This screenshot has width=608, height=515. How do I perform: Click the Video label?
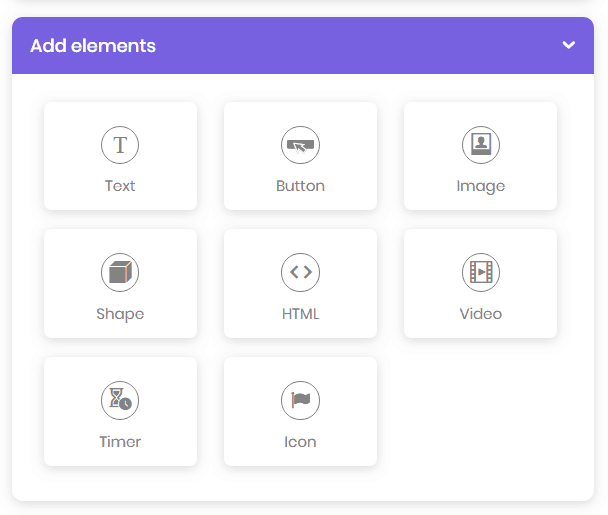coord(480,314)
